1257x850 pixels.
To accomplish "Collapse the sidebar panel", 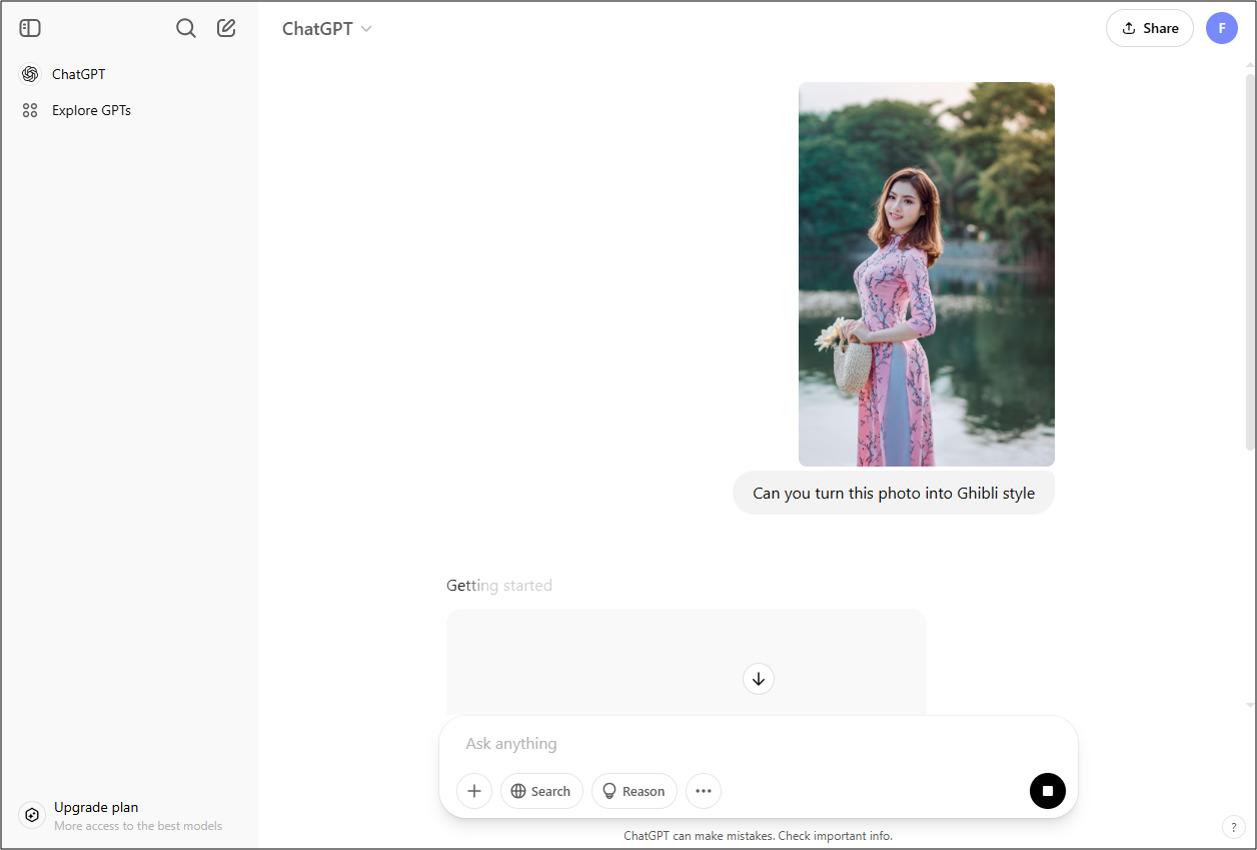I will click(29, 28).
